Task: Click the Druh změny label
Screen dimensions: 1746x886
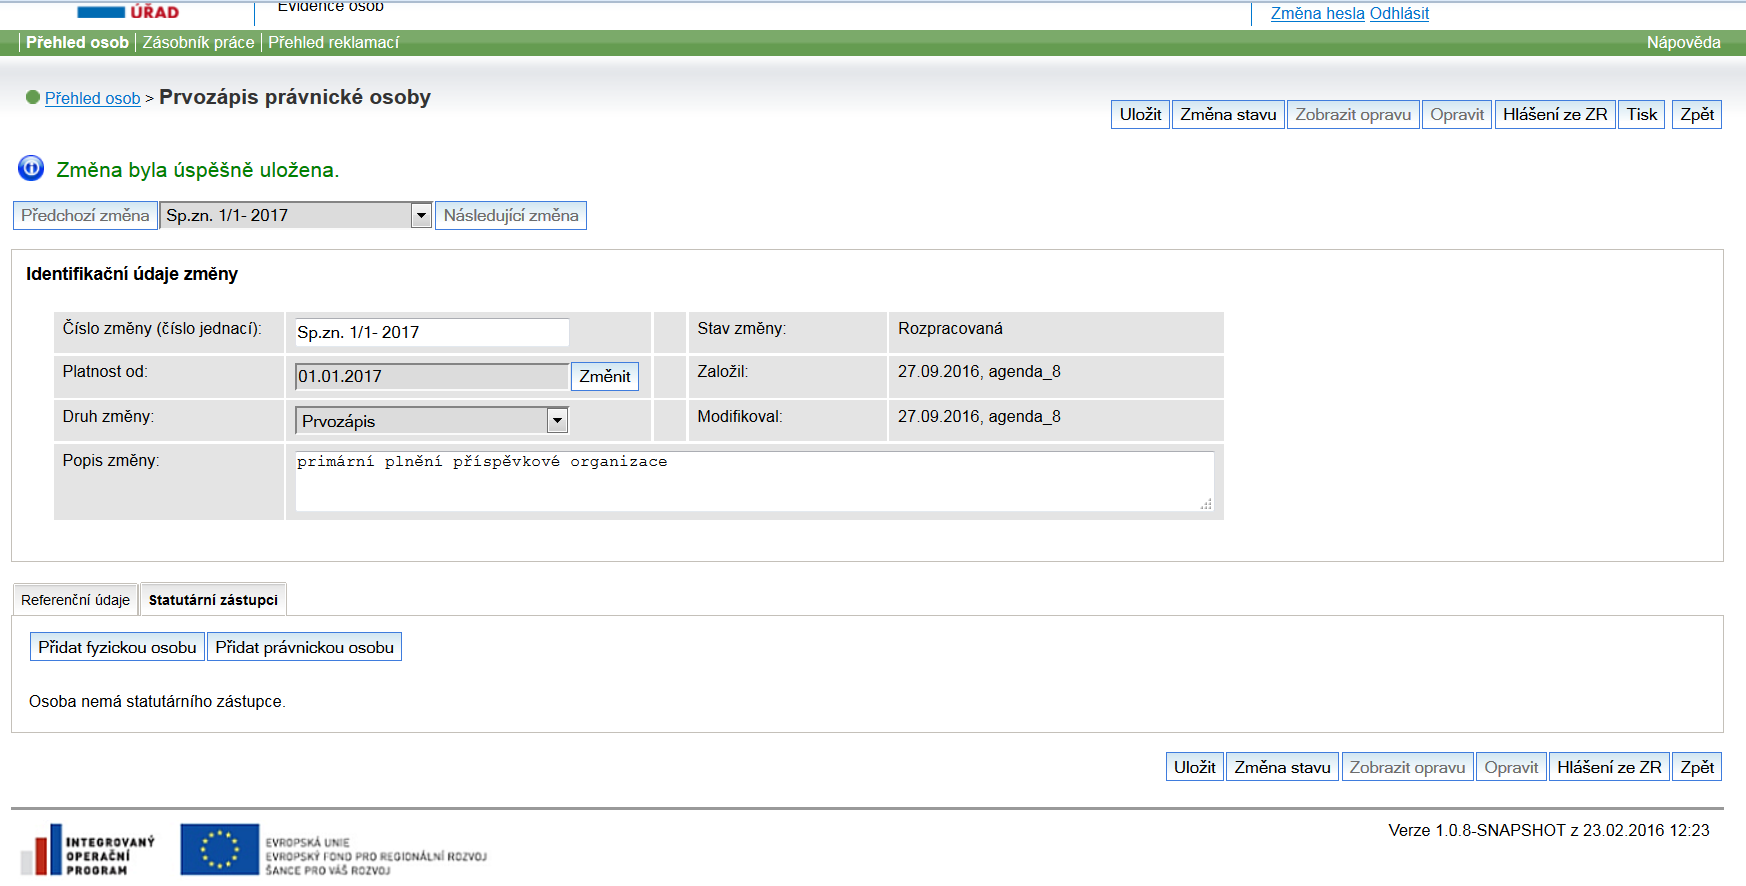Action: point(108,416)
